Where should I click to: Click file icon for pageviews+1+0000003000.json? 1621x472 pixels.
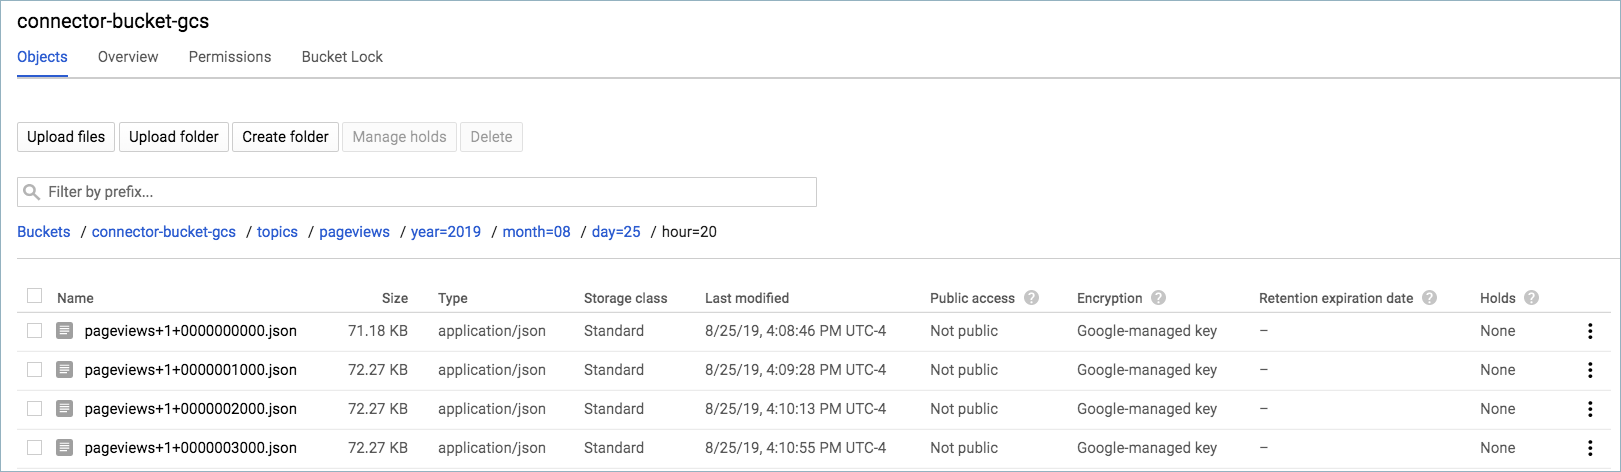tap(65, 448)
